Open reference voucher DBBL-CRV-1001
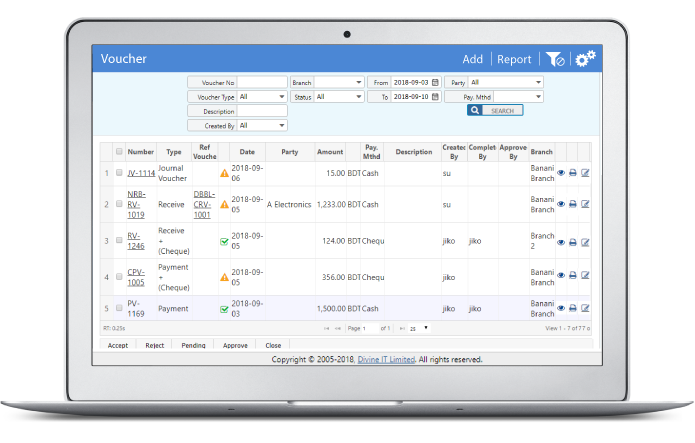Image resolution: width=695 pixels, height=443 pixels. pyautogui.click(x=204, y=204)
